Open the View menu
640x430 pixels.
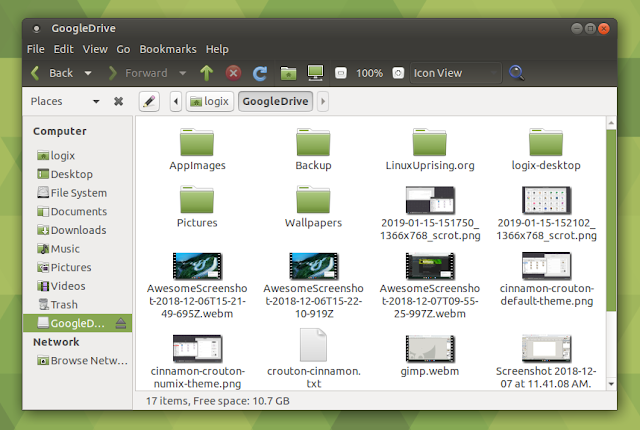click(x=95, y=49)
